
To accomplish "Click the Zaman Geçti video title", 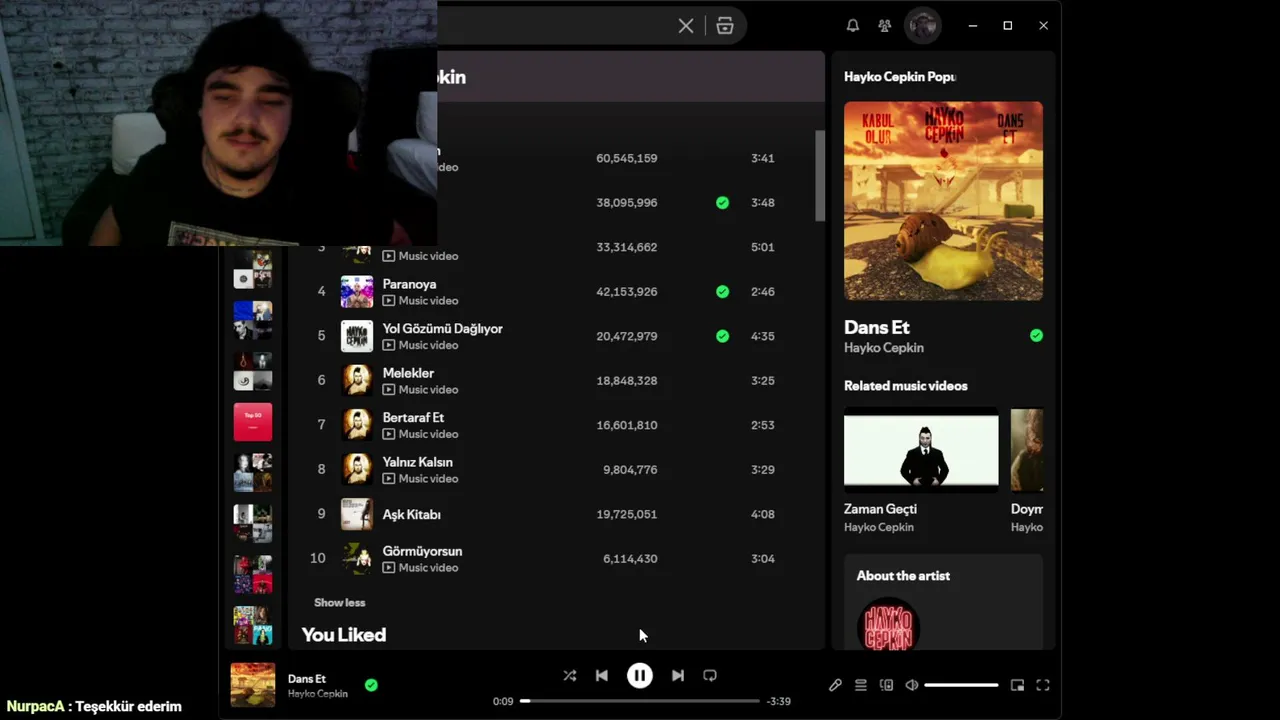I will (880, 509).
